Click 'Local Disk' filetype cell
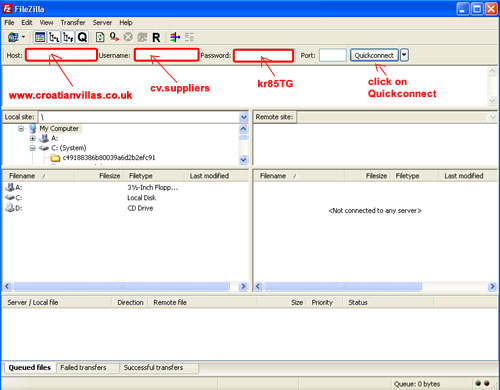Image resolution: width=500 pixels, height=390 pixels. [x=142, y=198]
